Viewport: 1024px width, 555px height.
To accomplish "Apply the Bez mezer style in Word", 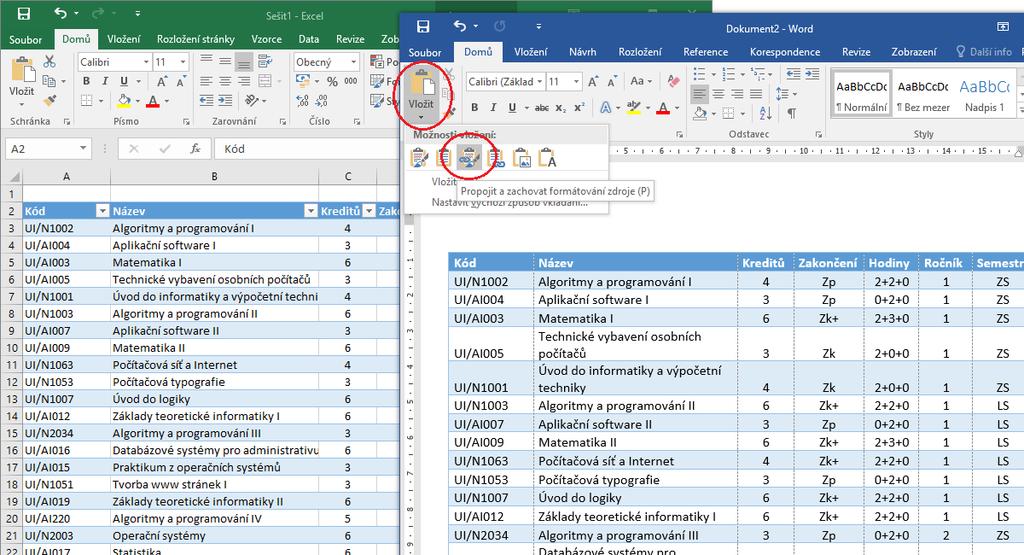I will (x=923, y=95).
